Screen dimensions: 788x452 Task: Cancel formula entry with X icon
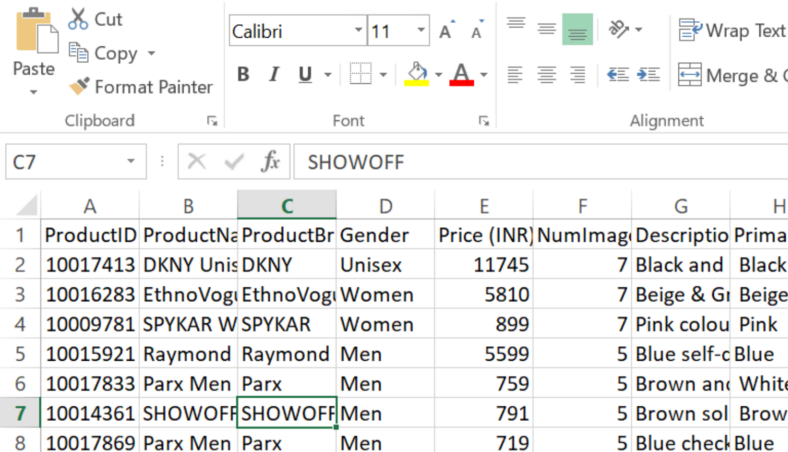tap(196, 162)
